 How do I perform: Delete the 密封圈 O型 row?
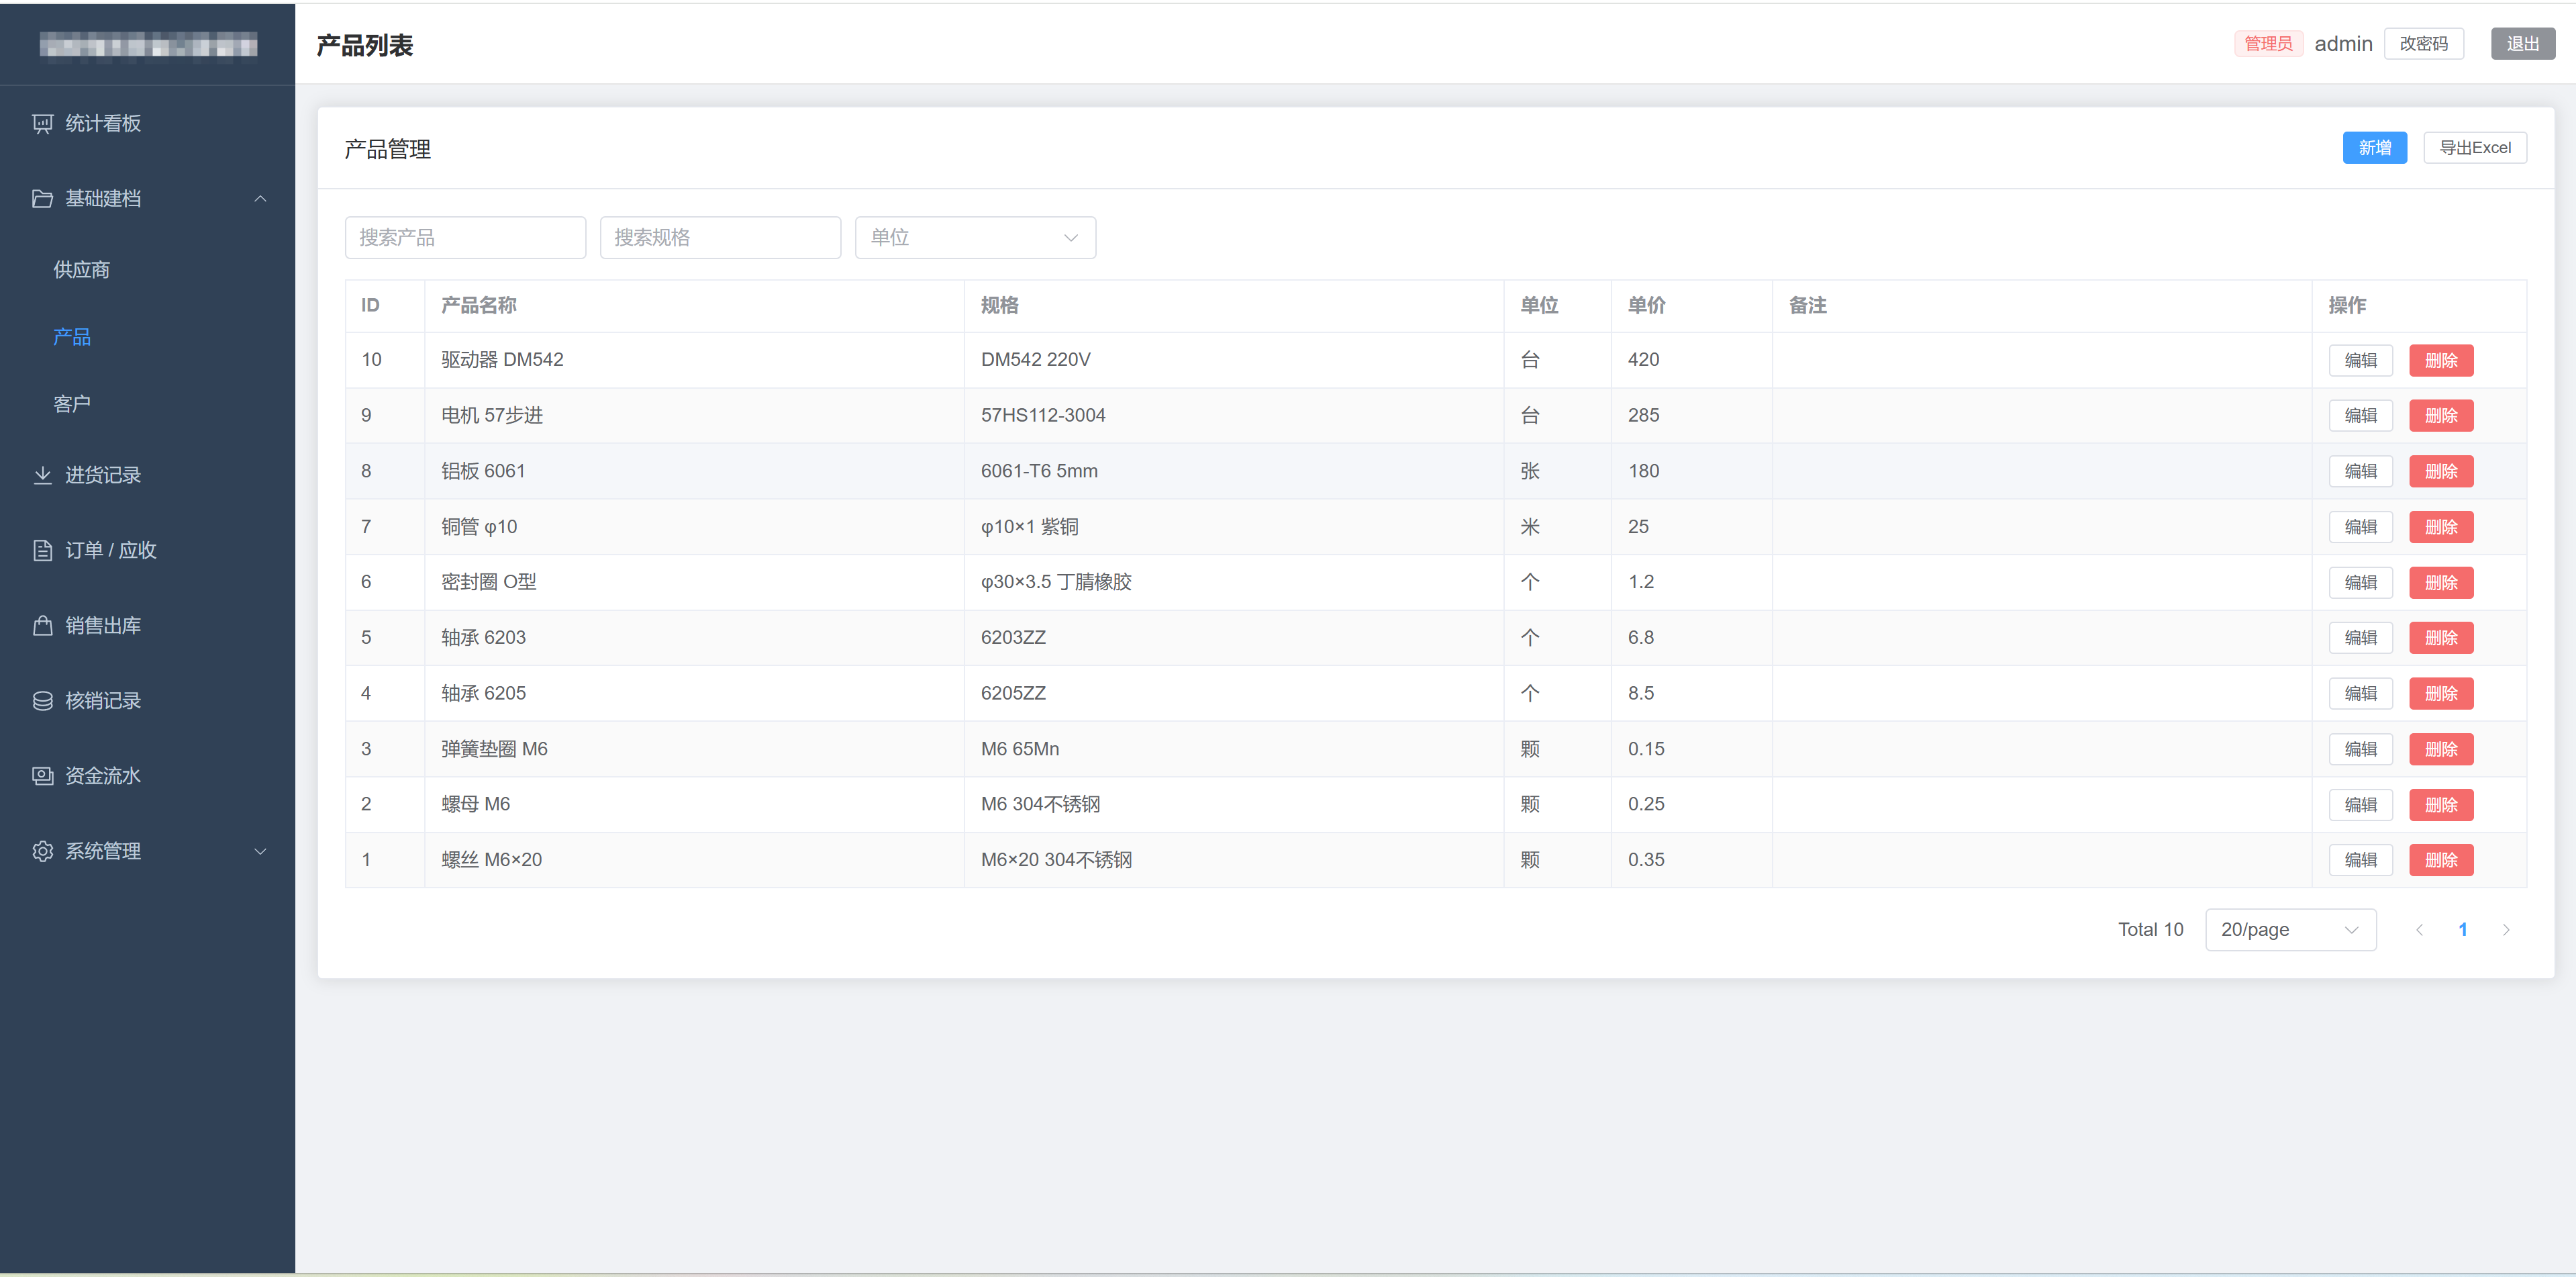(2441, 582)
